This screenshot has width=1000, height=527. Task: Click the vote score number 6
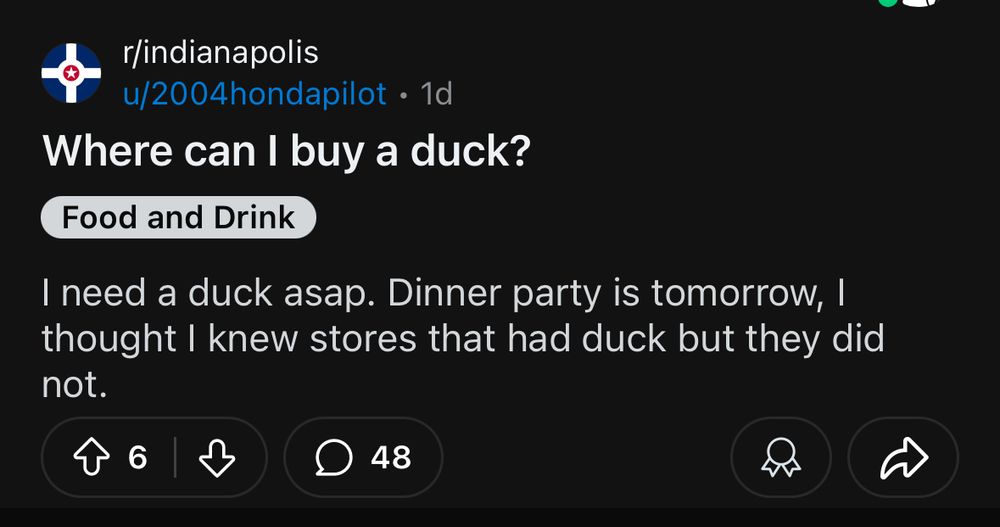[x=138, y=457]
